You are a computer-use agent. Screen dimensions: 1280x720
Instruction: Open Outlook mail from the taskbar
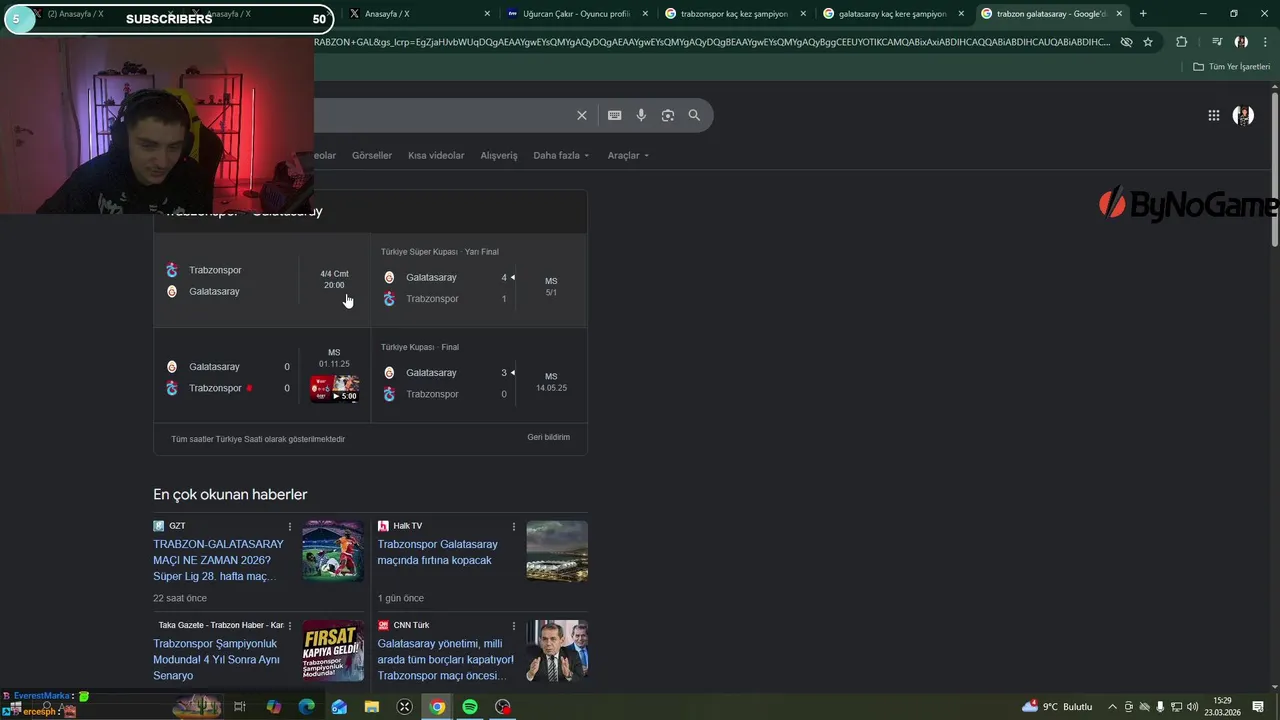click(339, 707)
